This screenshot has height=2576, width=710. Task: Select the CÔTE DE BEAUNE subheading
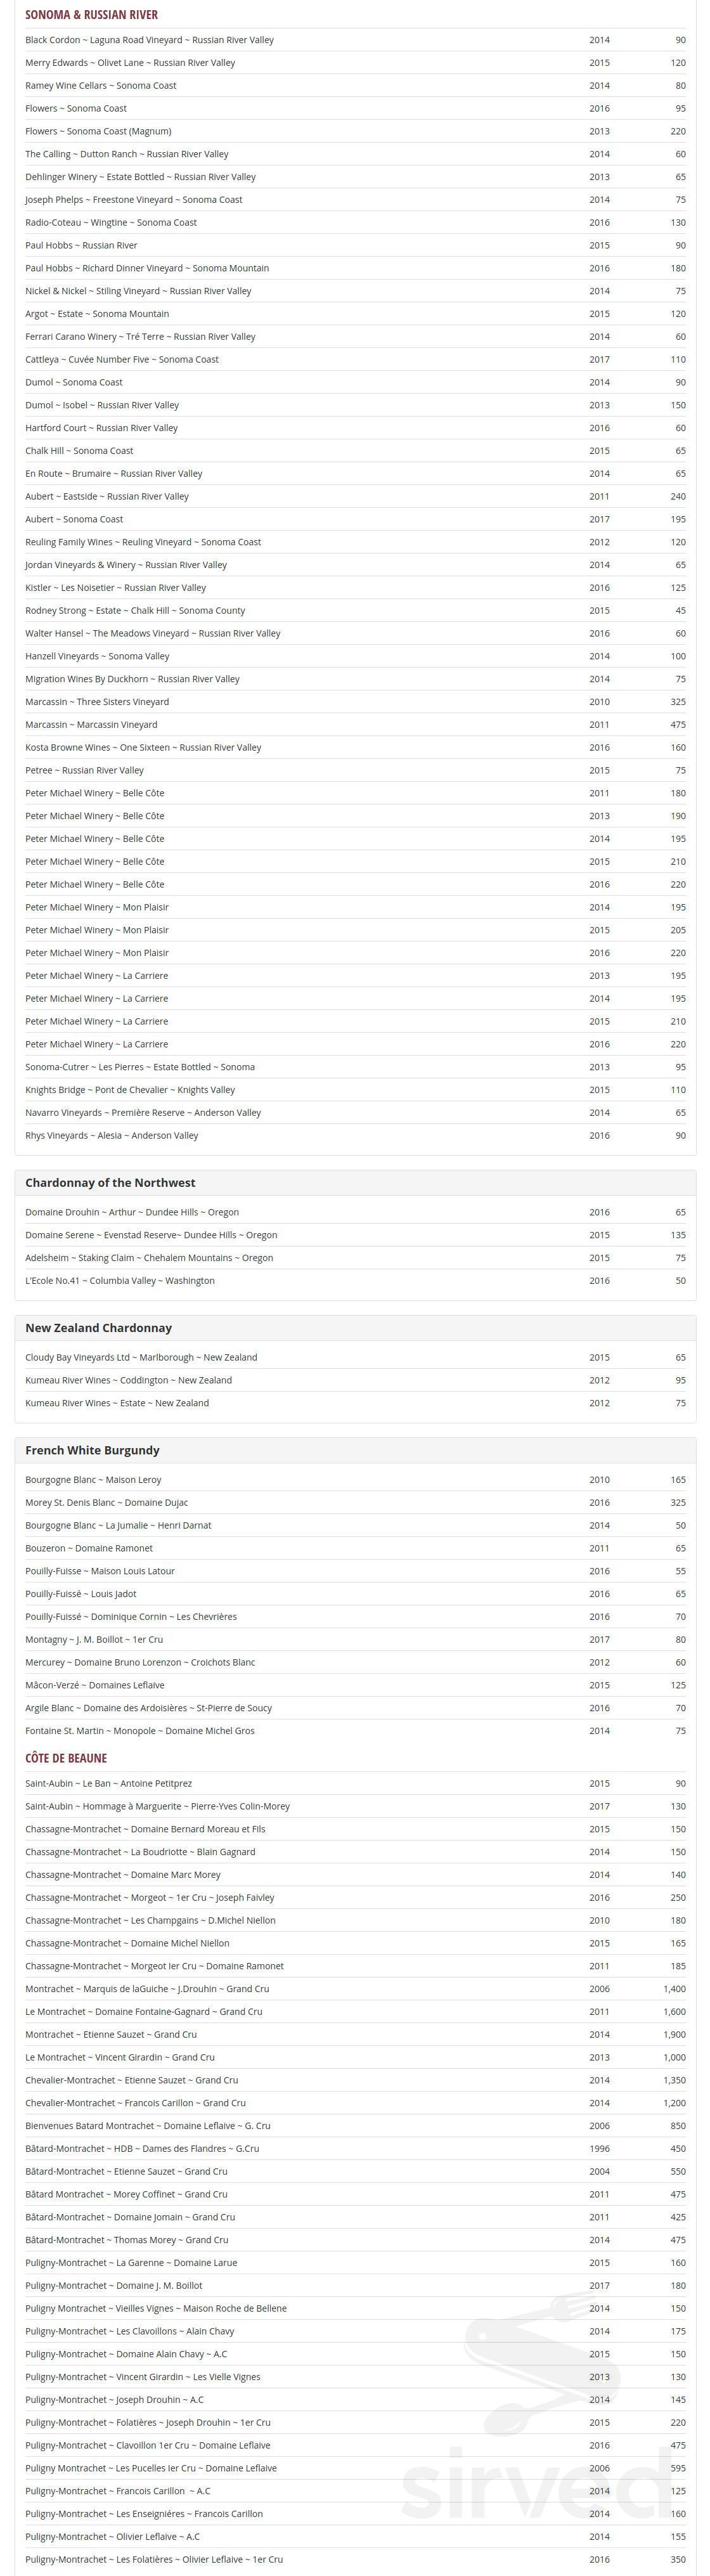point(66,1757)
